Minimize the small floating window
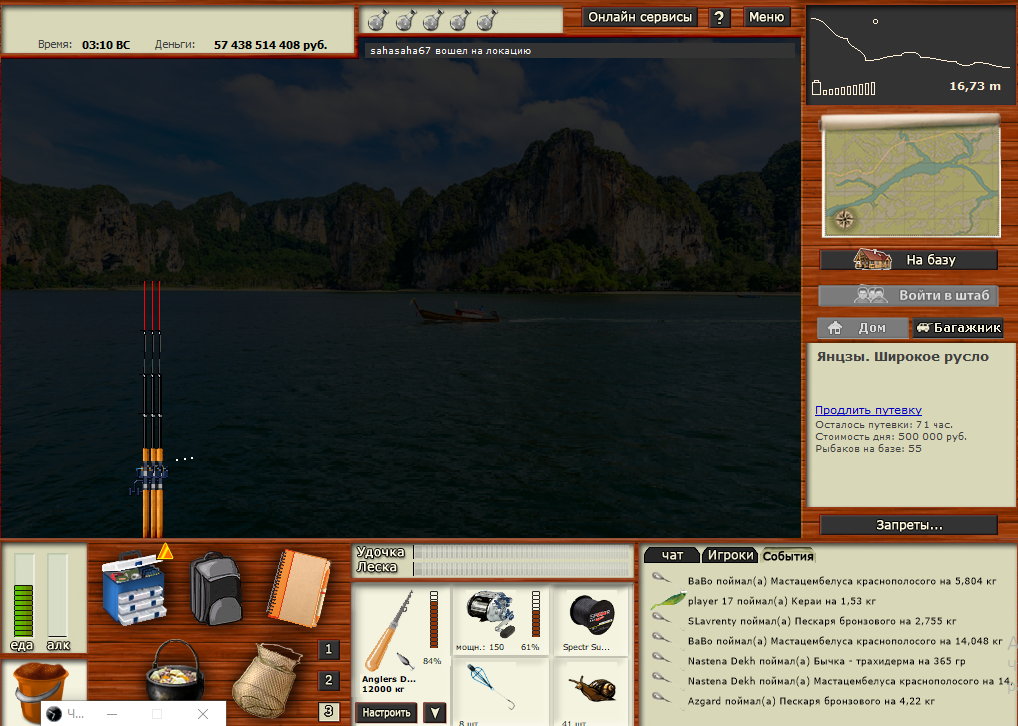 pyautogui.click(x=112, y=714)
